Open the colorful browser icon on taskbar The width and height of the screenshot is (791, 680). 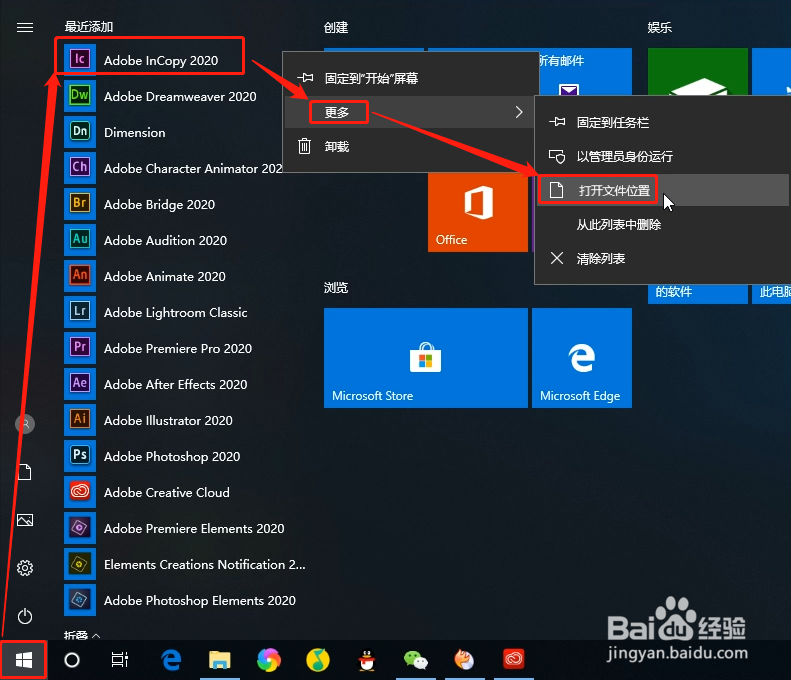click(269, 660)
